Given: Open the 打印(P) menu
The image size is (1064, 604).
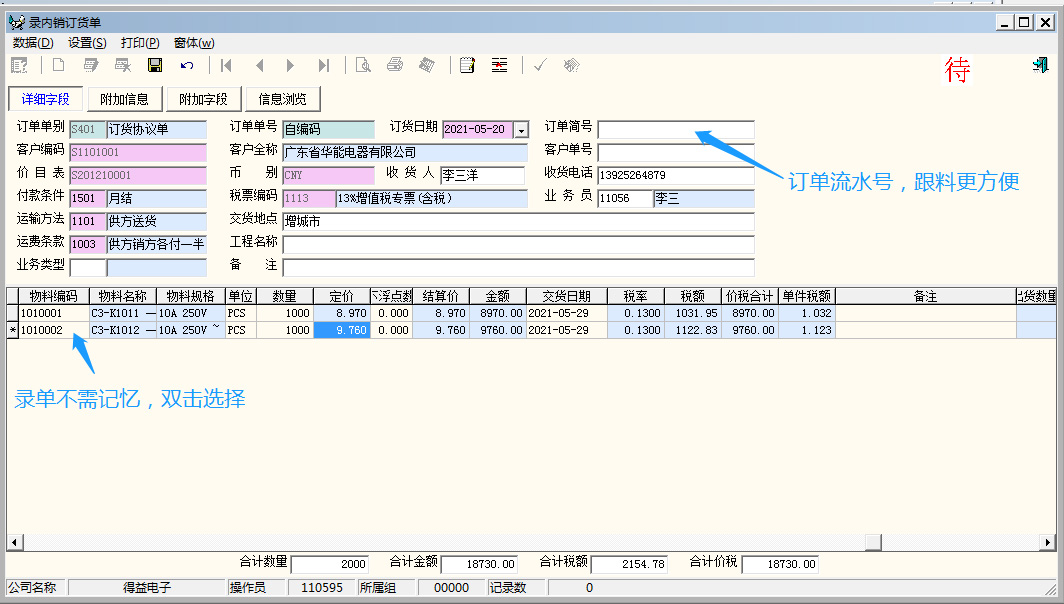Looking at the screenshot, I should point(139,43).
